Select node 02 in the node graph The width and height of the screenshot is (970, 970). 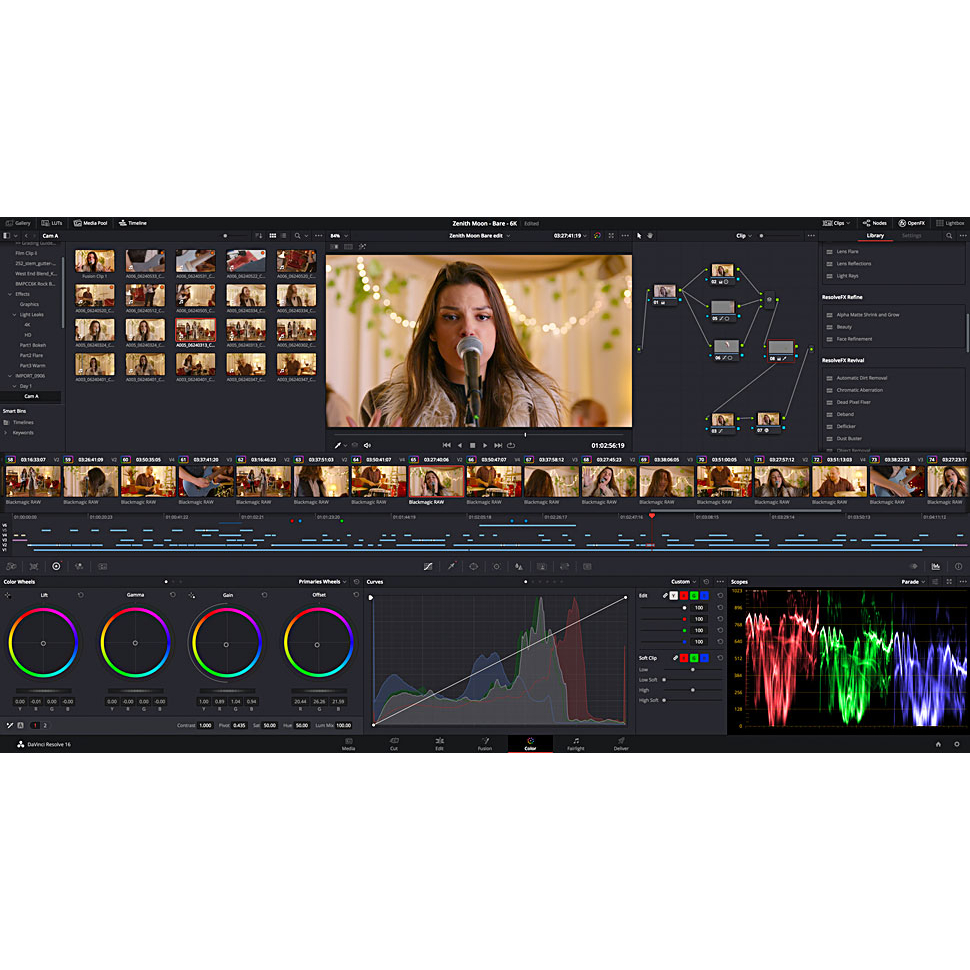click(722, 273)
